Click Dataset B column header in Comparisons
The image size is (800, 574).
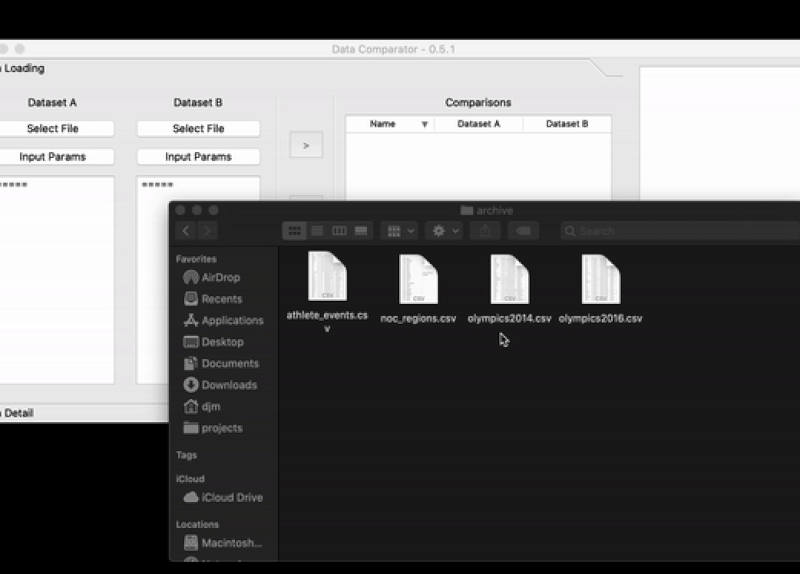[567, 124]
